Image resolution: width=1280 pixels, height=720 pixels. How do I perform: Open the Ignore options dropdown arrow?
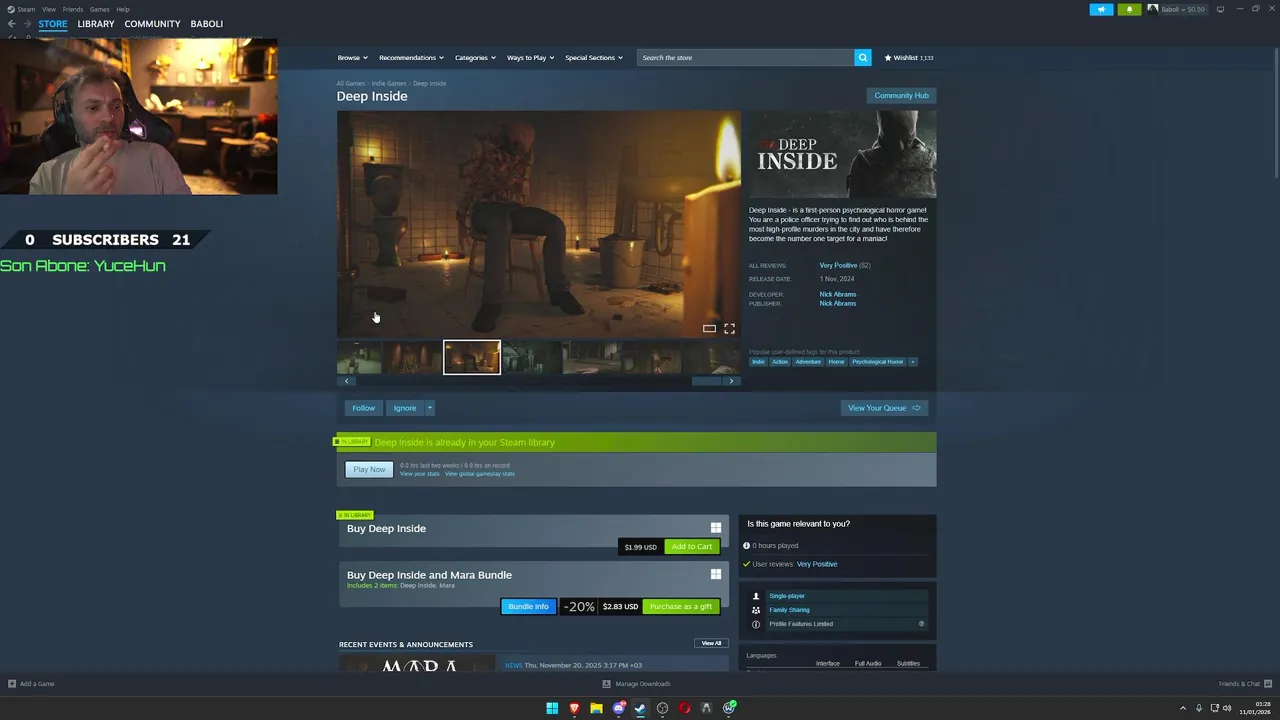tap(430, 408)
